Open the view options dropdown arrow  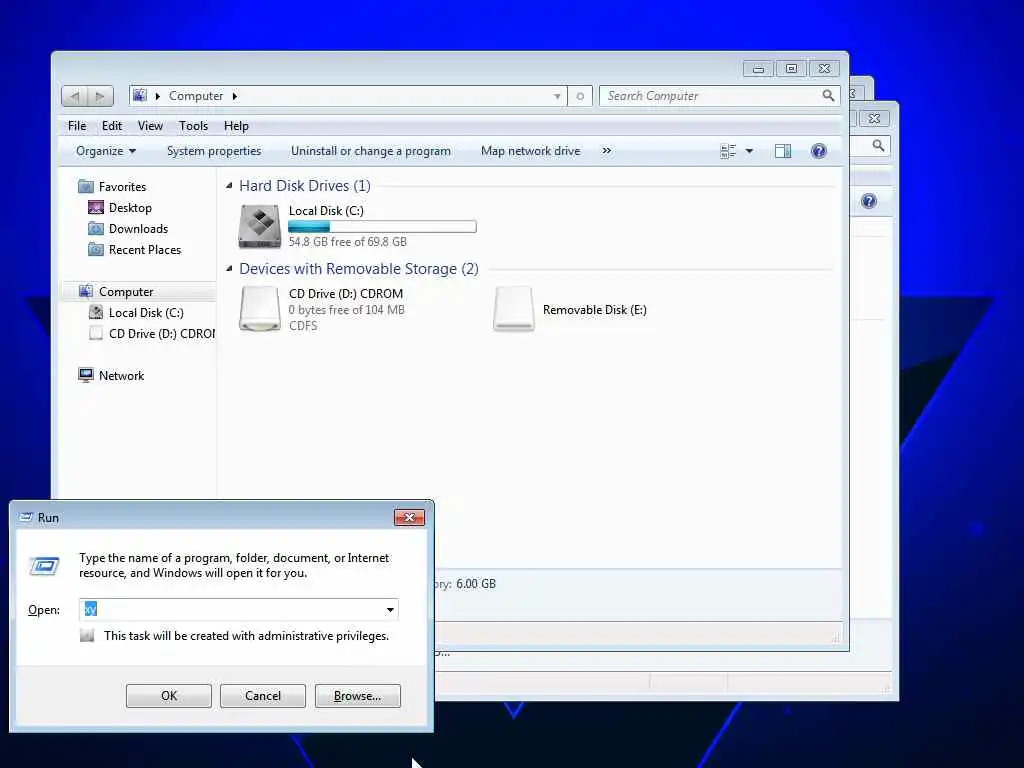tap(749, 151)
